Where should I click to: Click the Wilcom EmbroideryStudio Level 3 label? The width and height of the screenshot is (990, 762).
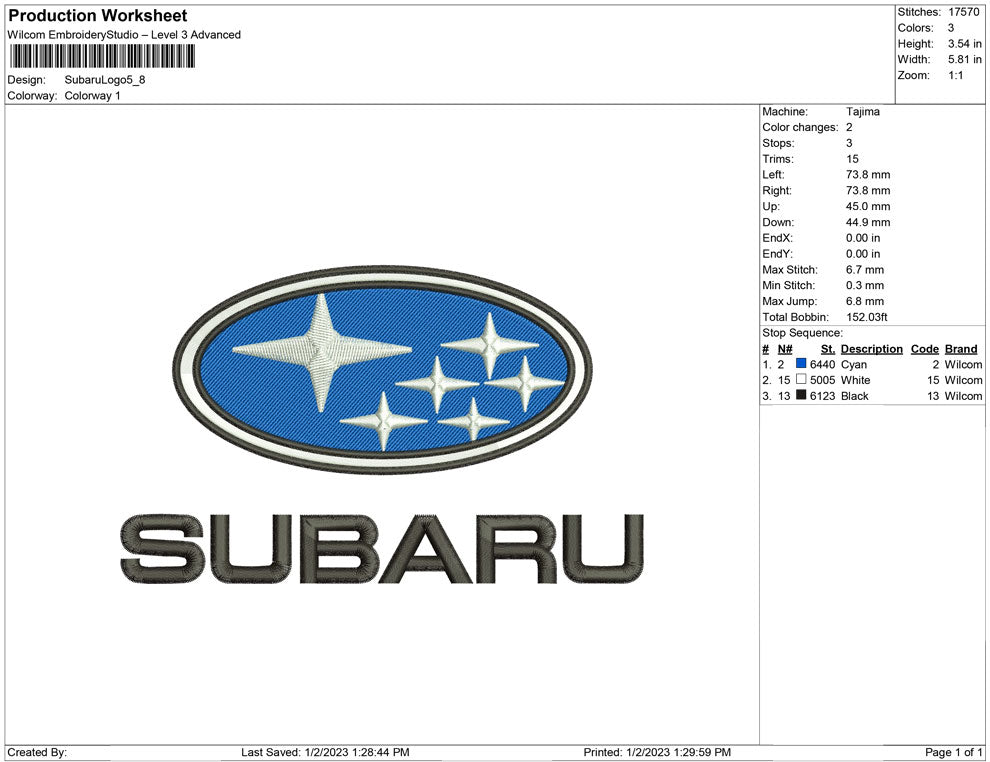pos(123,34)
